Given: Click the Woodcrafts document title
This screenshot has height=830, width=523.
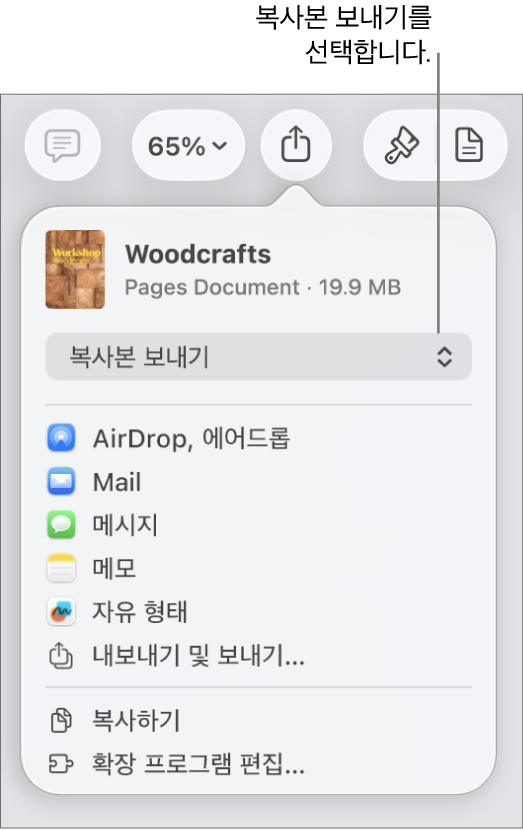Looking at the screenshot, I should pos(198,255).
